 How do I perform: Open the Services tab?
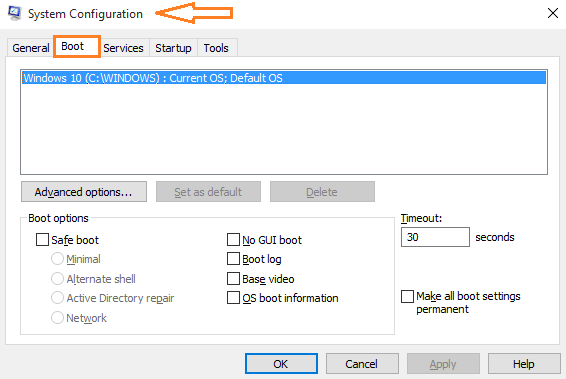(123, 48)
